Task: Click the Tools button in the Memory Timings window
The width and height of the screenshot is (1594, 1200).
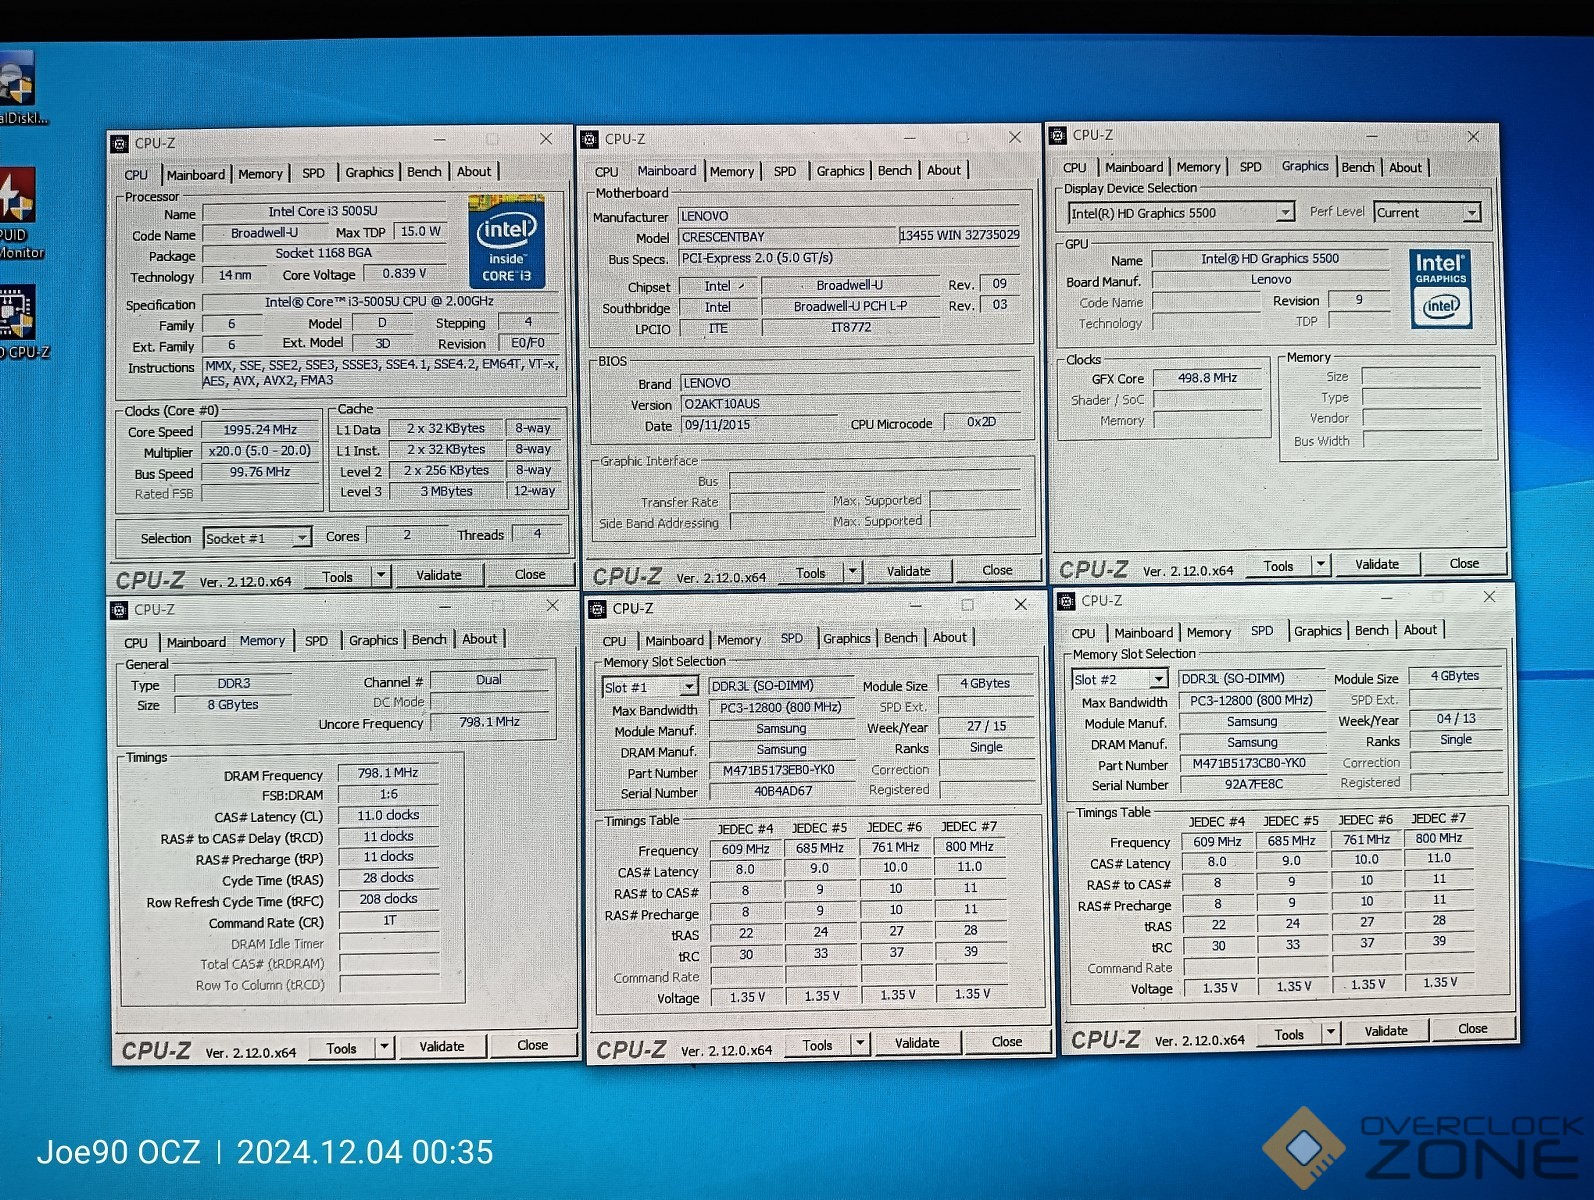Action: click(x=341, y=1048)
